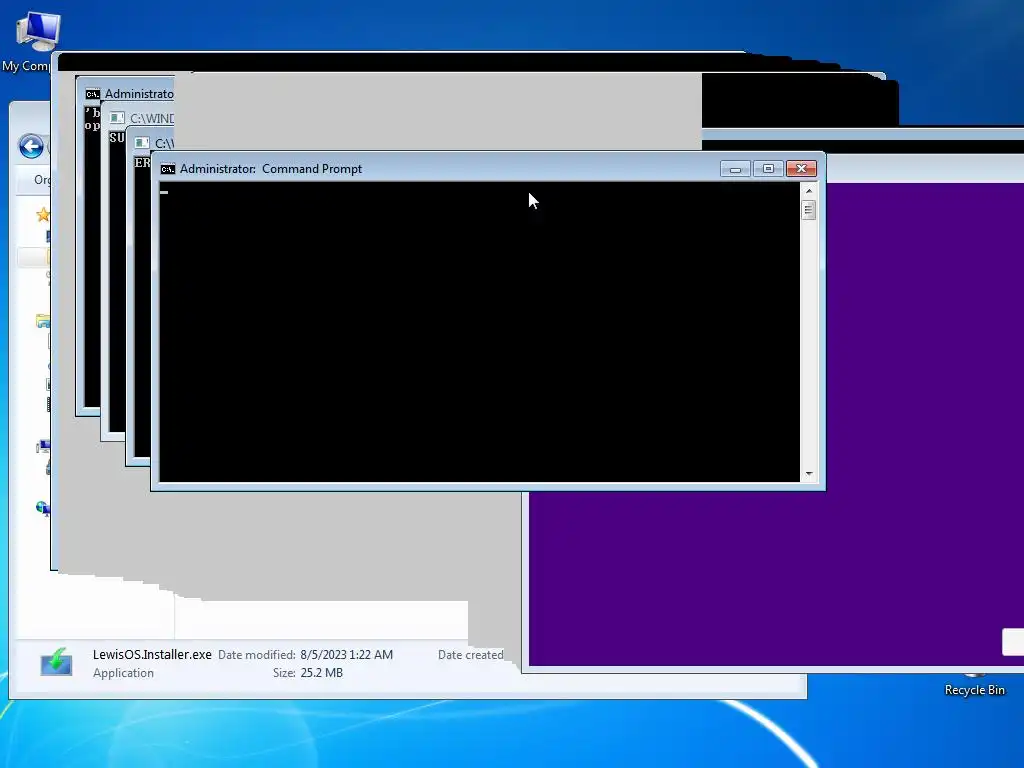Click the date value 8/5/2023 1:22 AM
Screen dimensions: 1024x768
pyautogui.click(x=347, y=654)
